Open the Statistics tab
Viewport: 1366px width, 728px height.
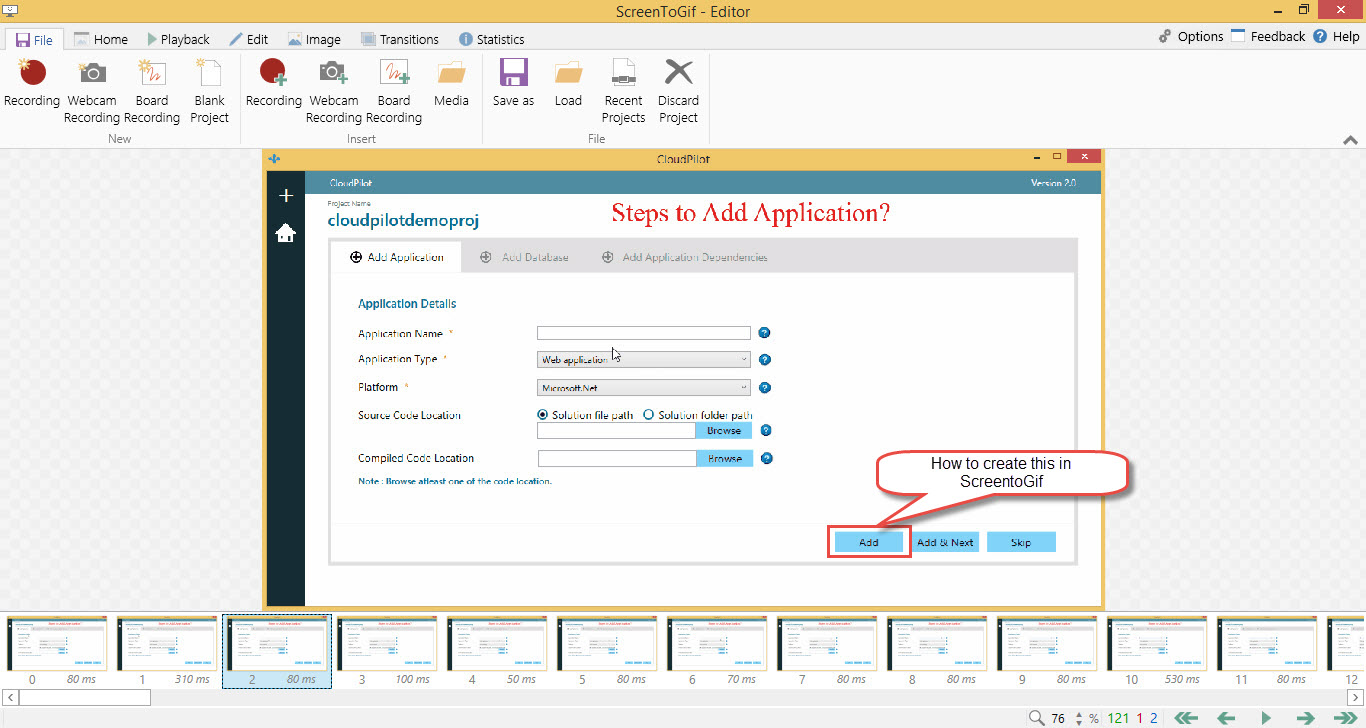(x=491, y=39)
